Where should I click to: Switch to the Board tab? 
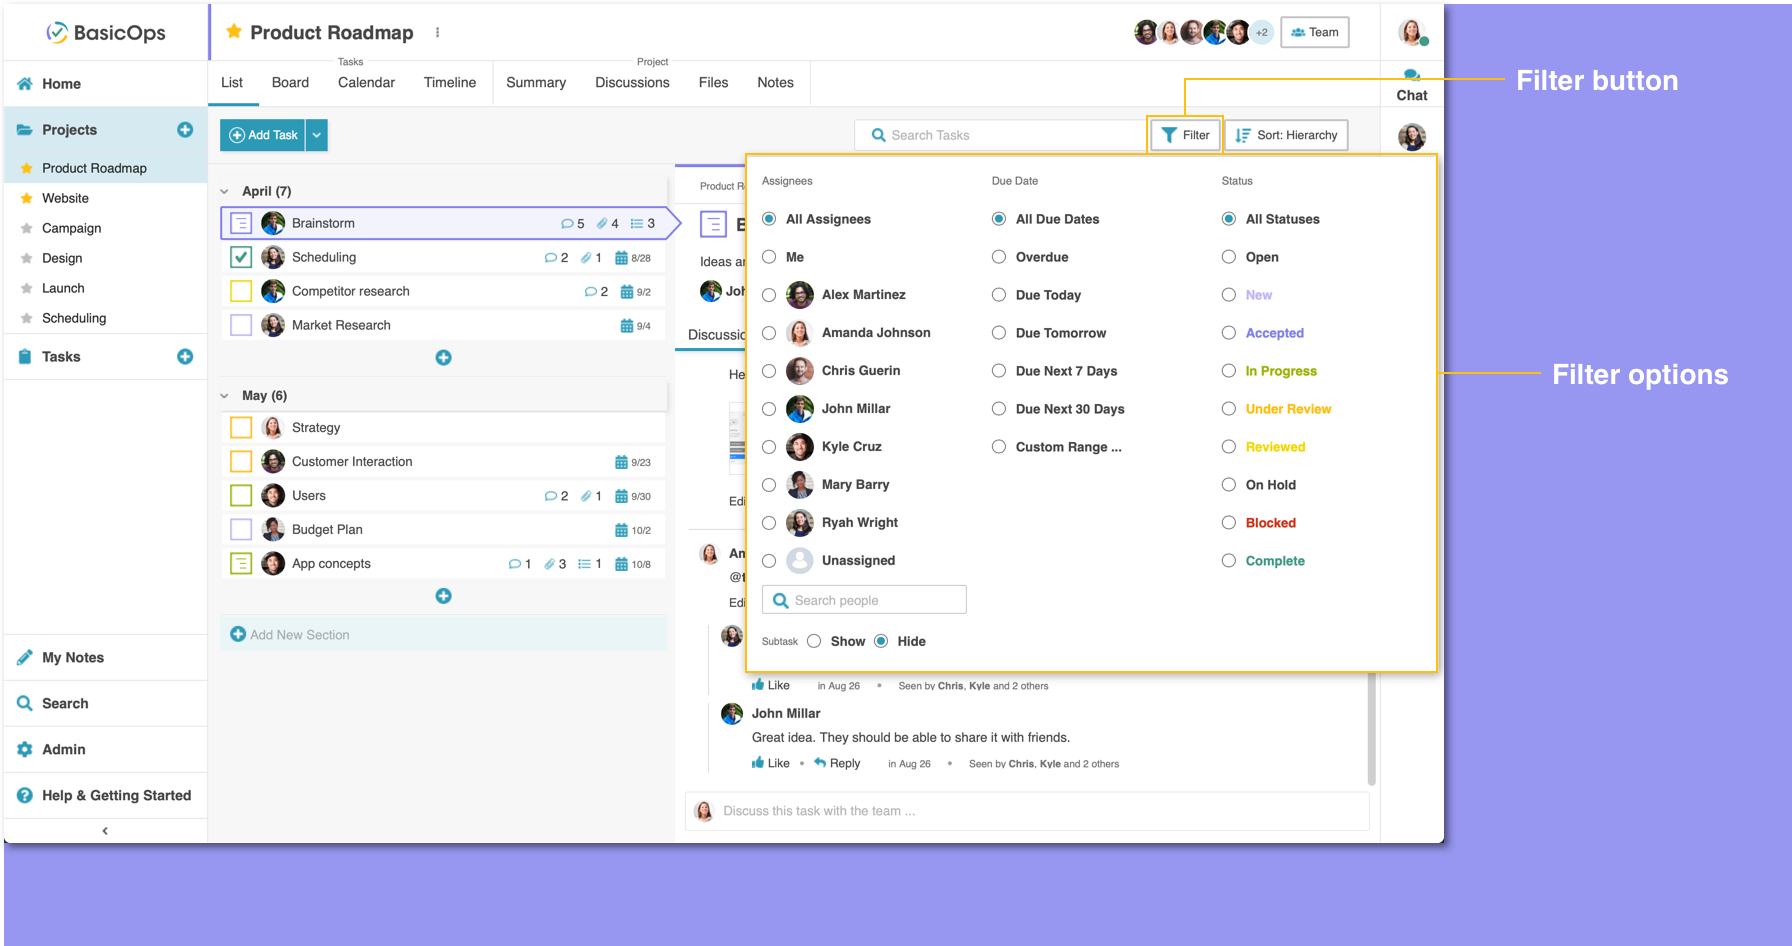coord(290,83)
